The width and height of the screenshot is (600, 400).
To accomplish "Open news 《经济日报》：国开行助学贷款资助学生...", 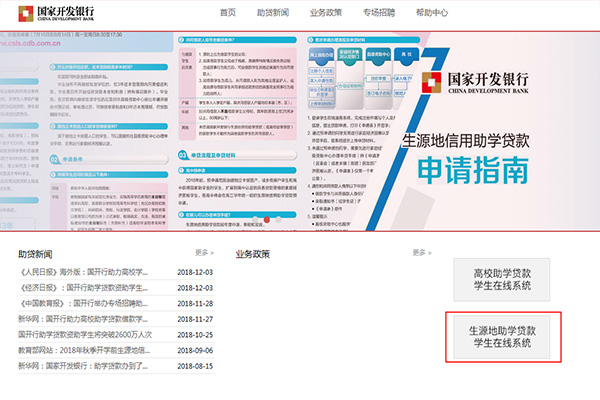I will (83, 288).
